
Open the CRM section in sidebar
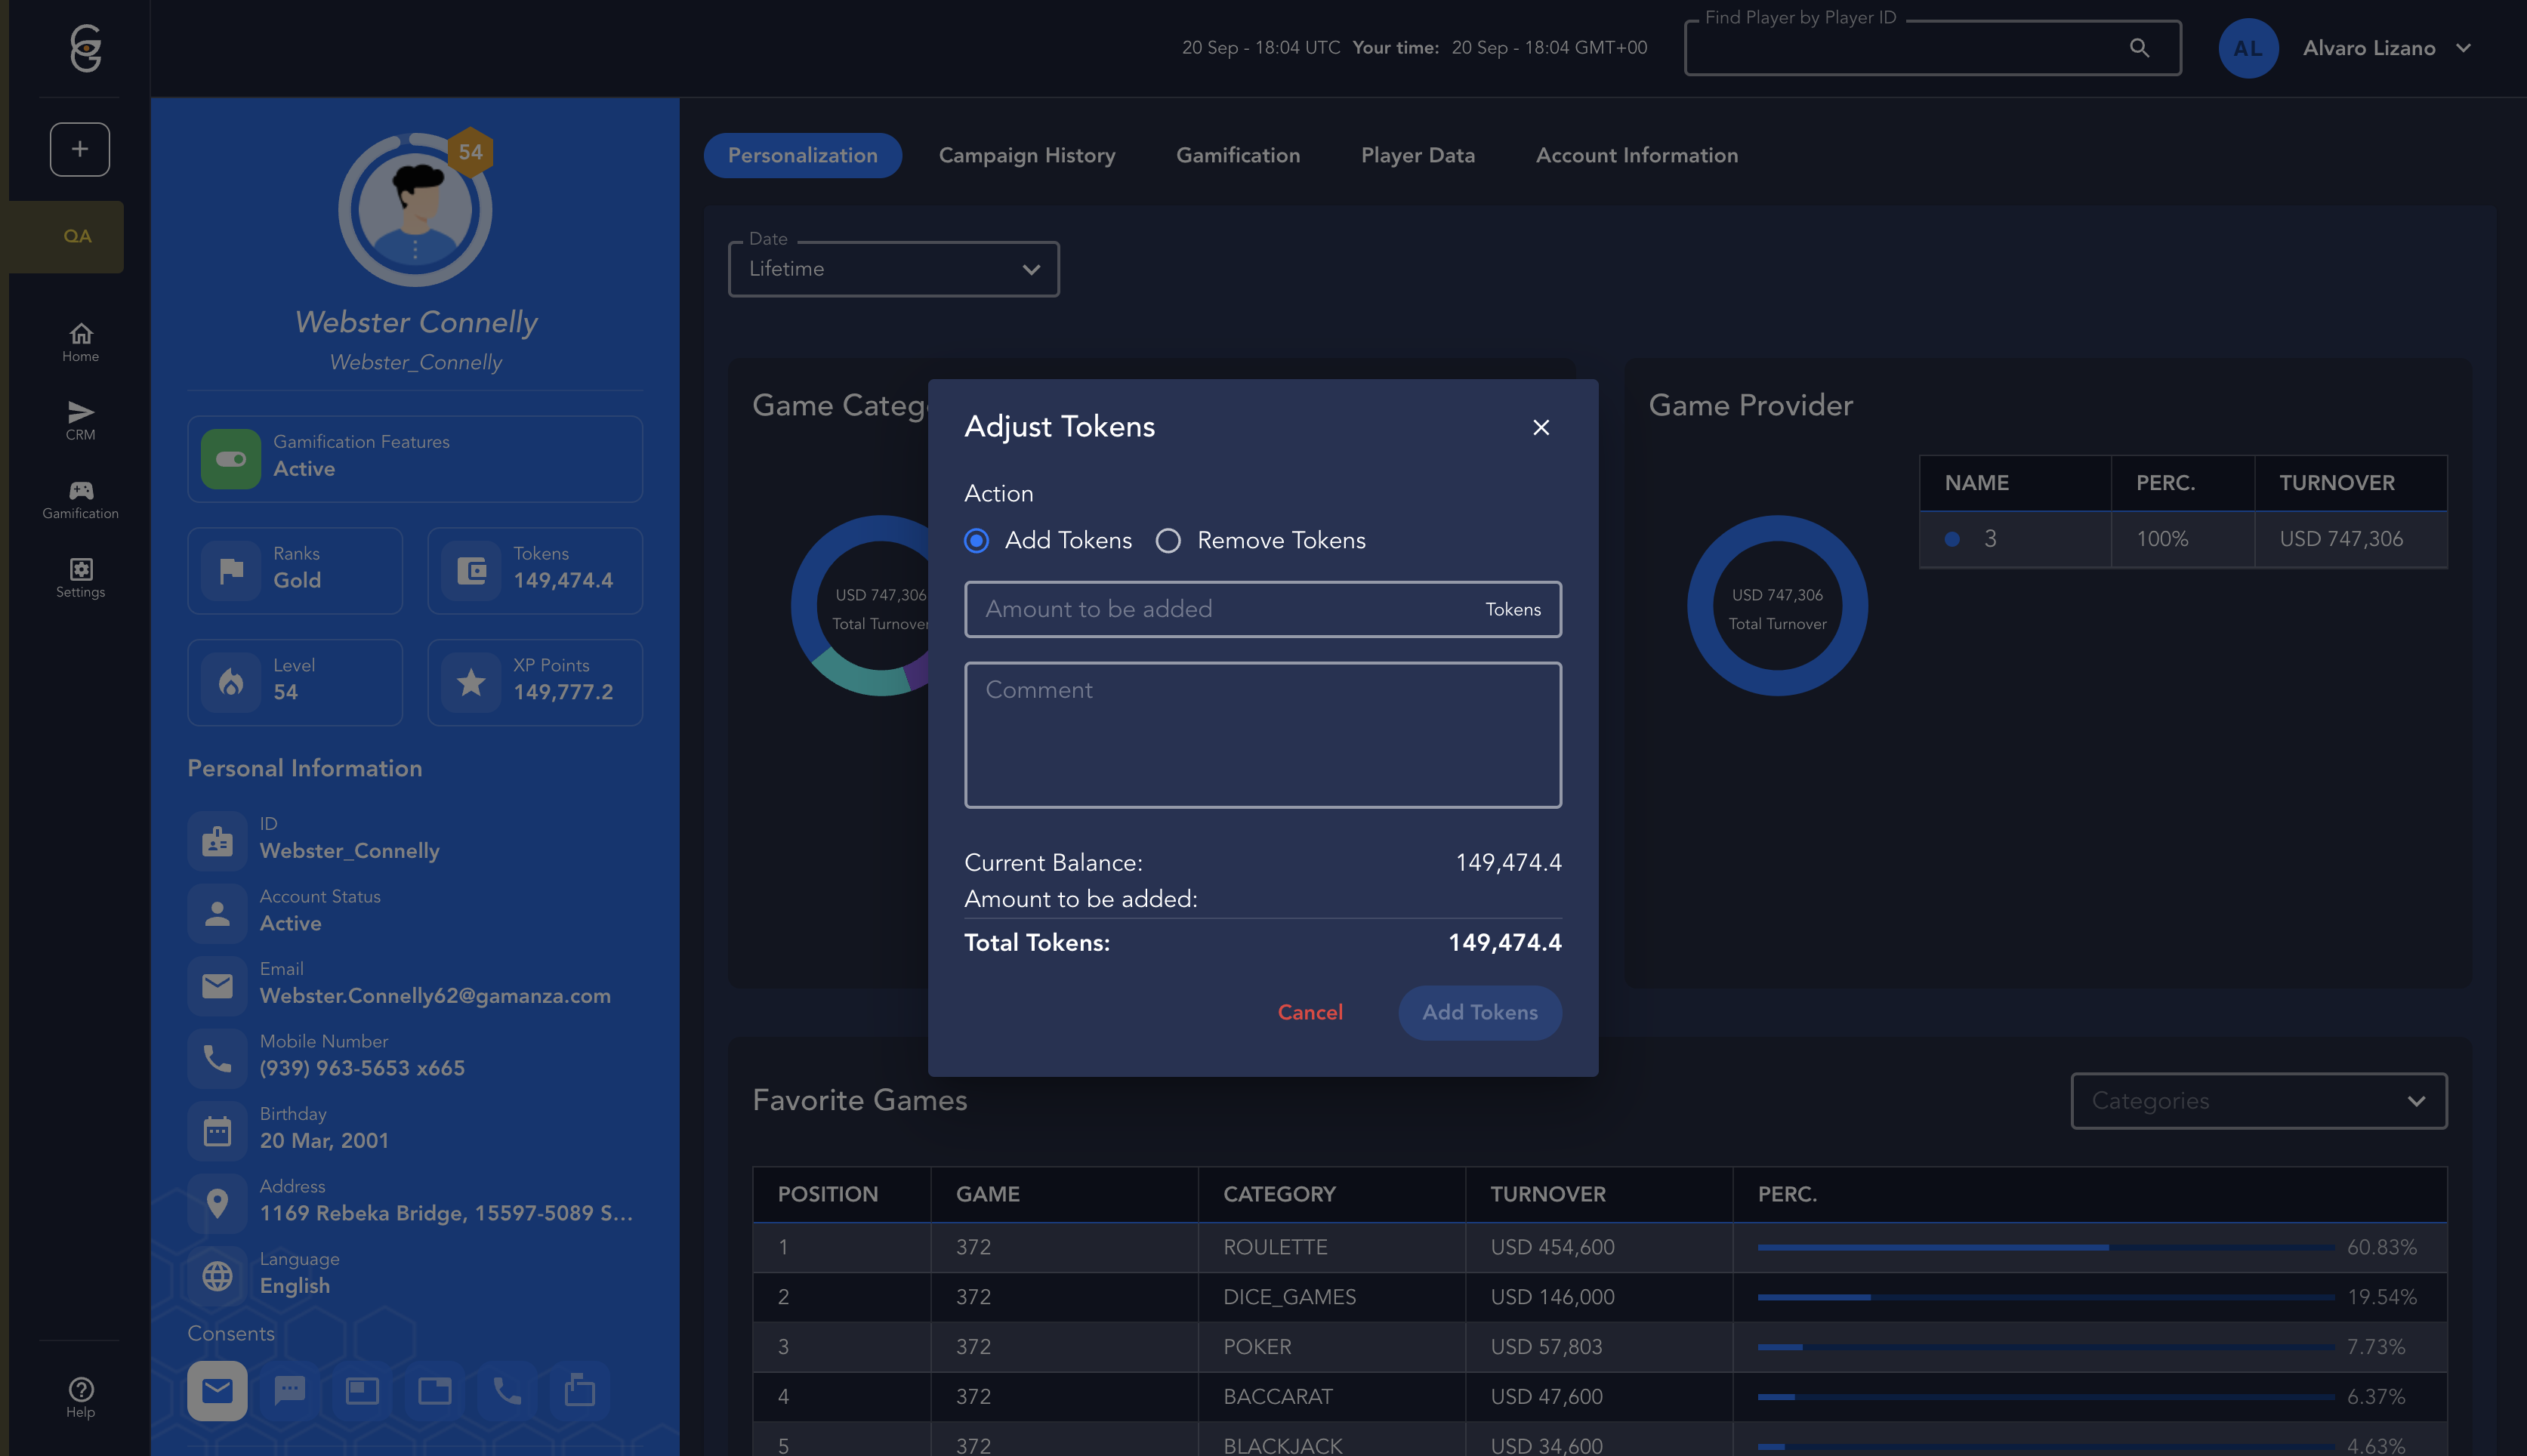tap(80, 420)
